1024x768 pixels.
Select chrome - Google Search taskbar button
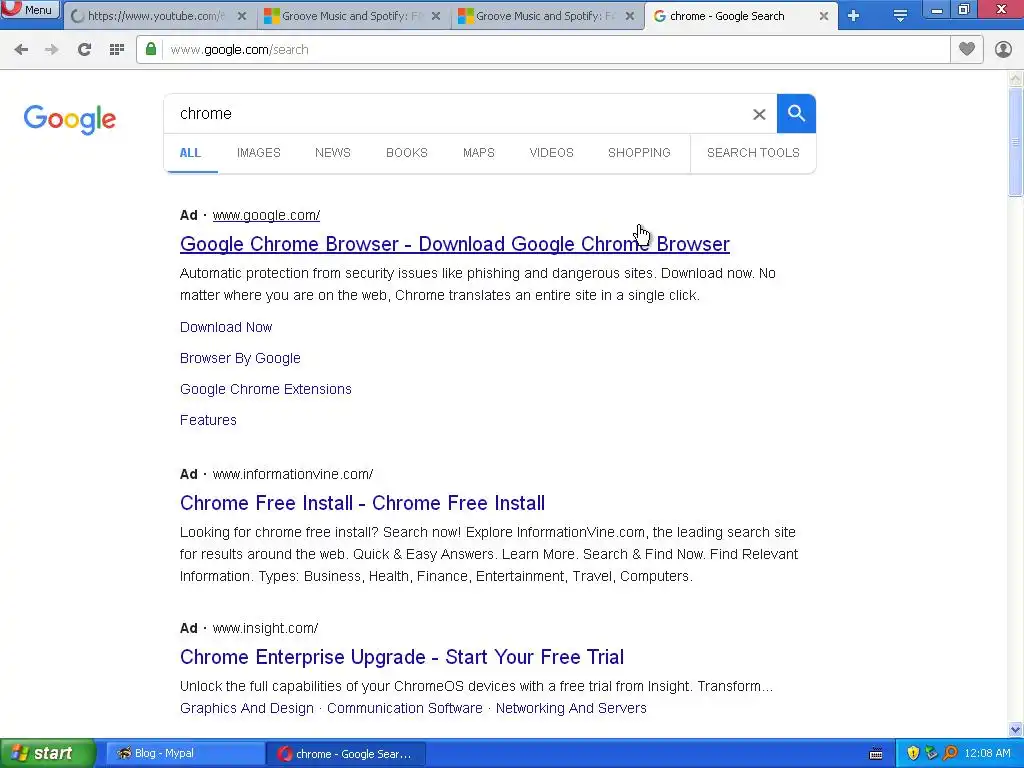coord(346,754)
